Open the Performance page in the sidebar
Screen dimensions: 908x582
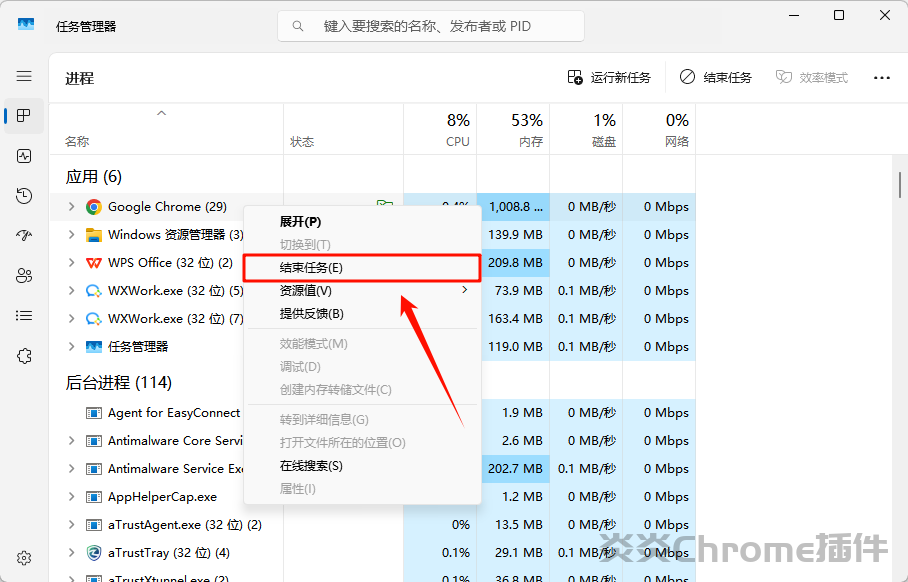click(x=24, y=156)
